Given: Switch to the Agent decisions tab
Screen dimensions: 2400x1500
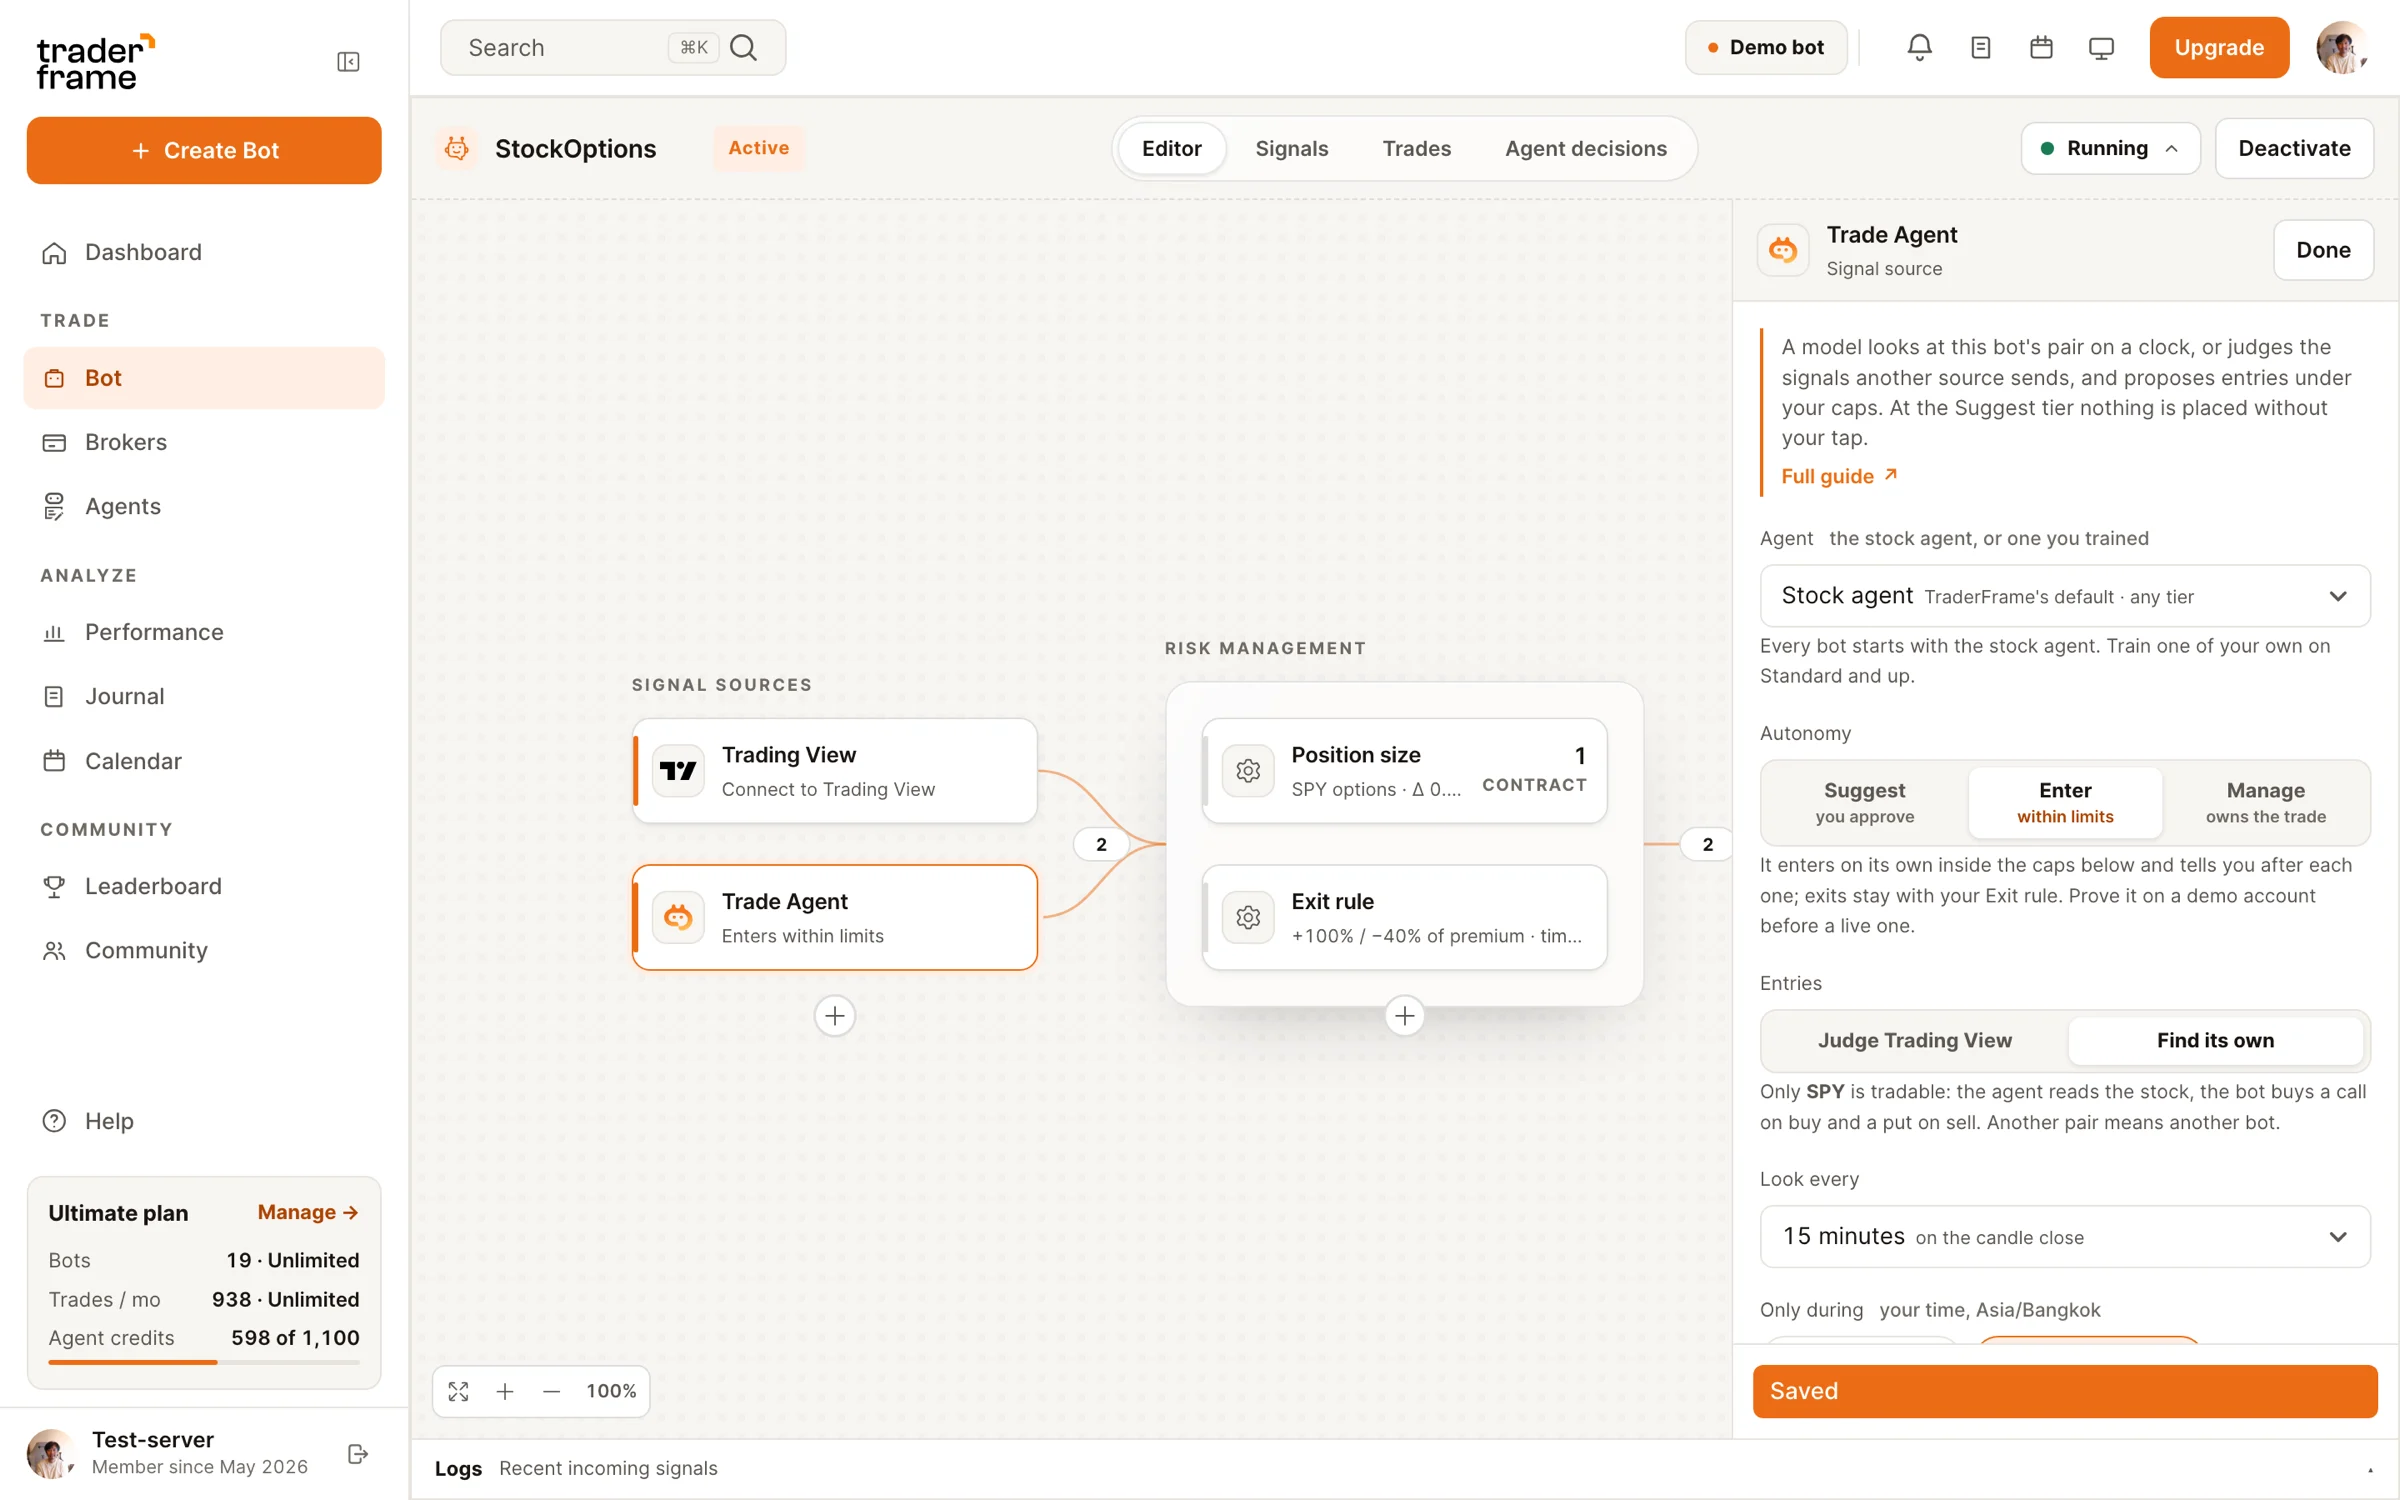Looking at the screenshot, I should pos(1585,148).
